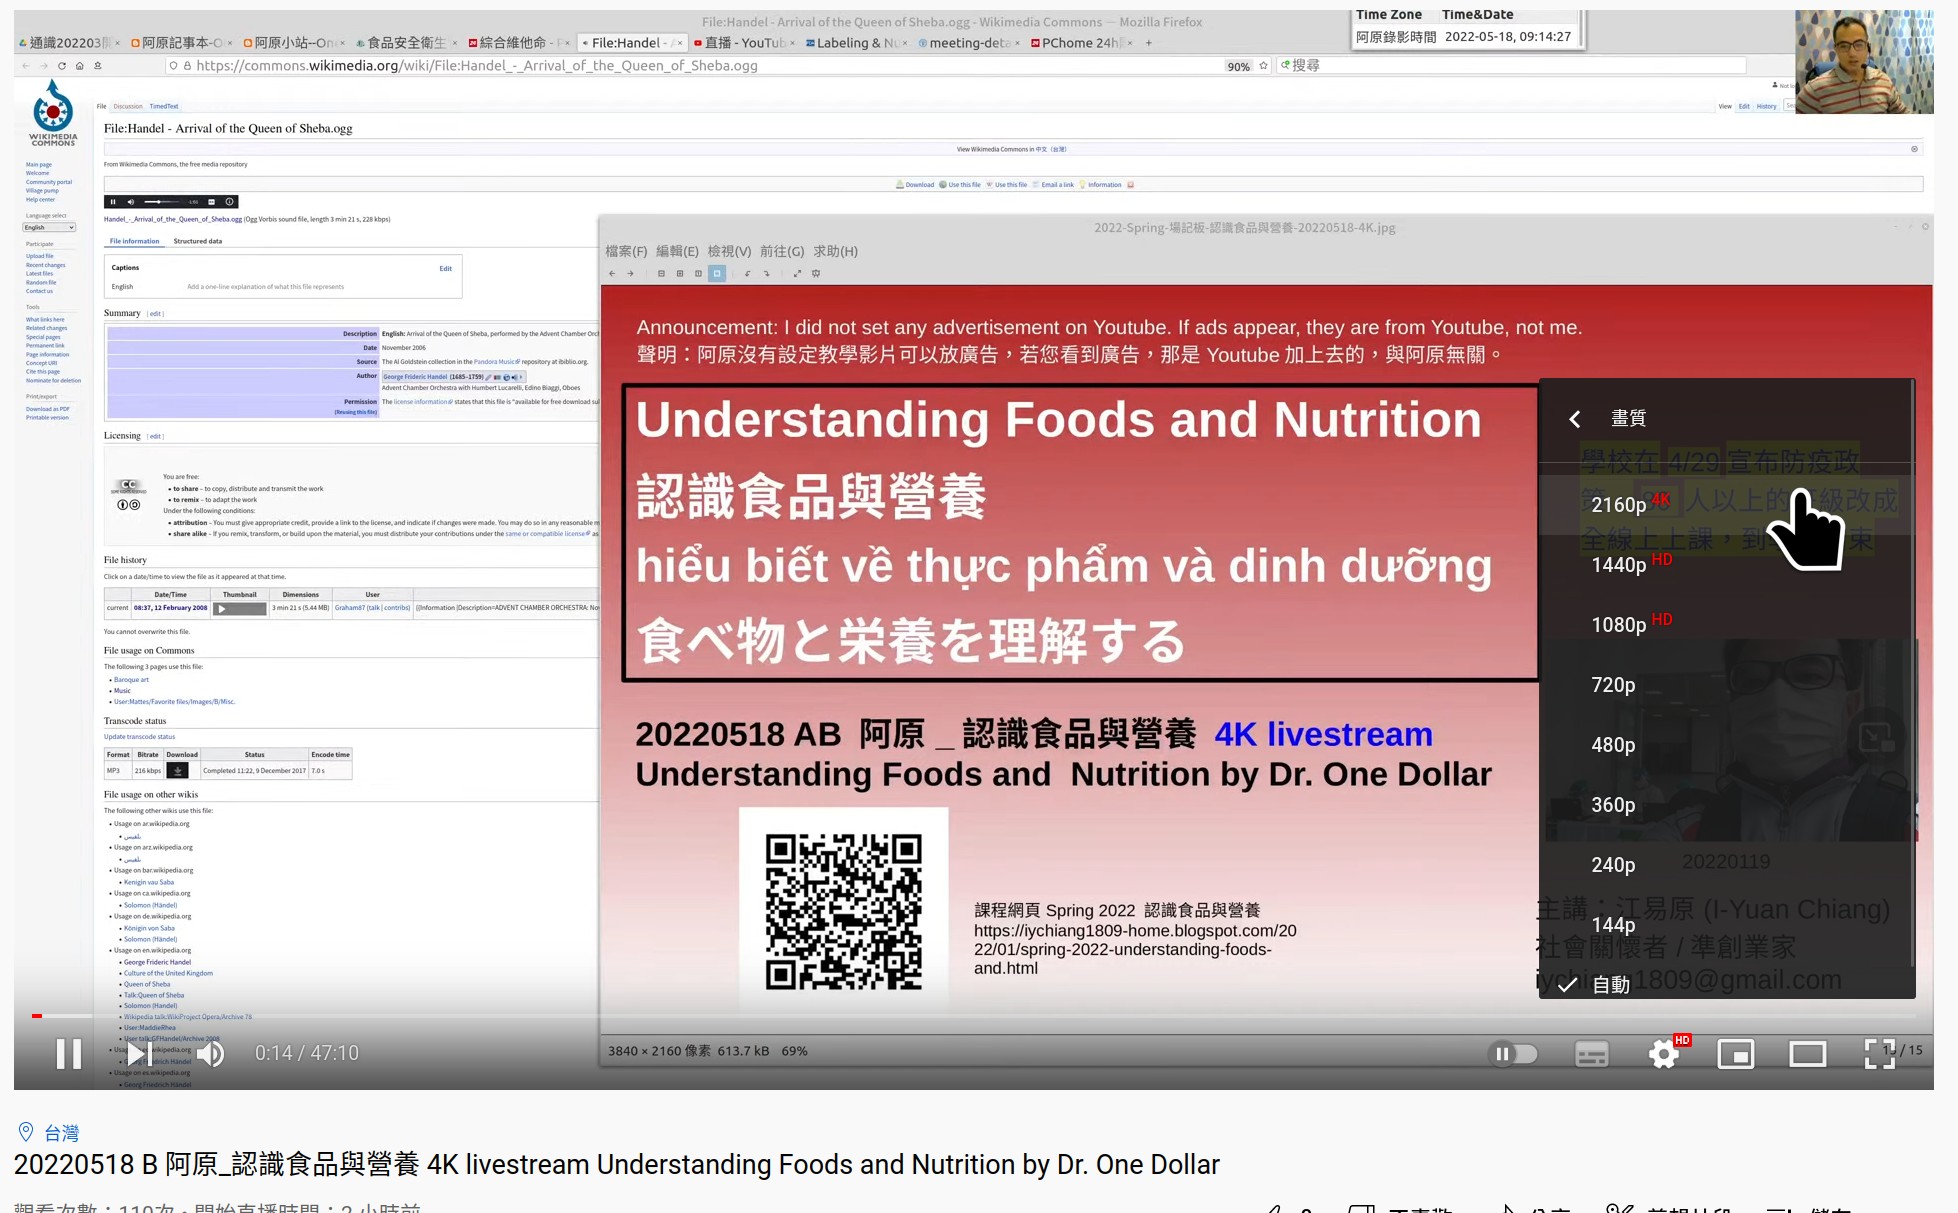Viewport: 1958px width, 1213px height.
Task: Switch to the 食品安全衛生 Firefox tab
Action: pos(407,43)
